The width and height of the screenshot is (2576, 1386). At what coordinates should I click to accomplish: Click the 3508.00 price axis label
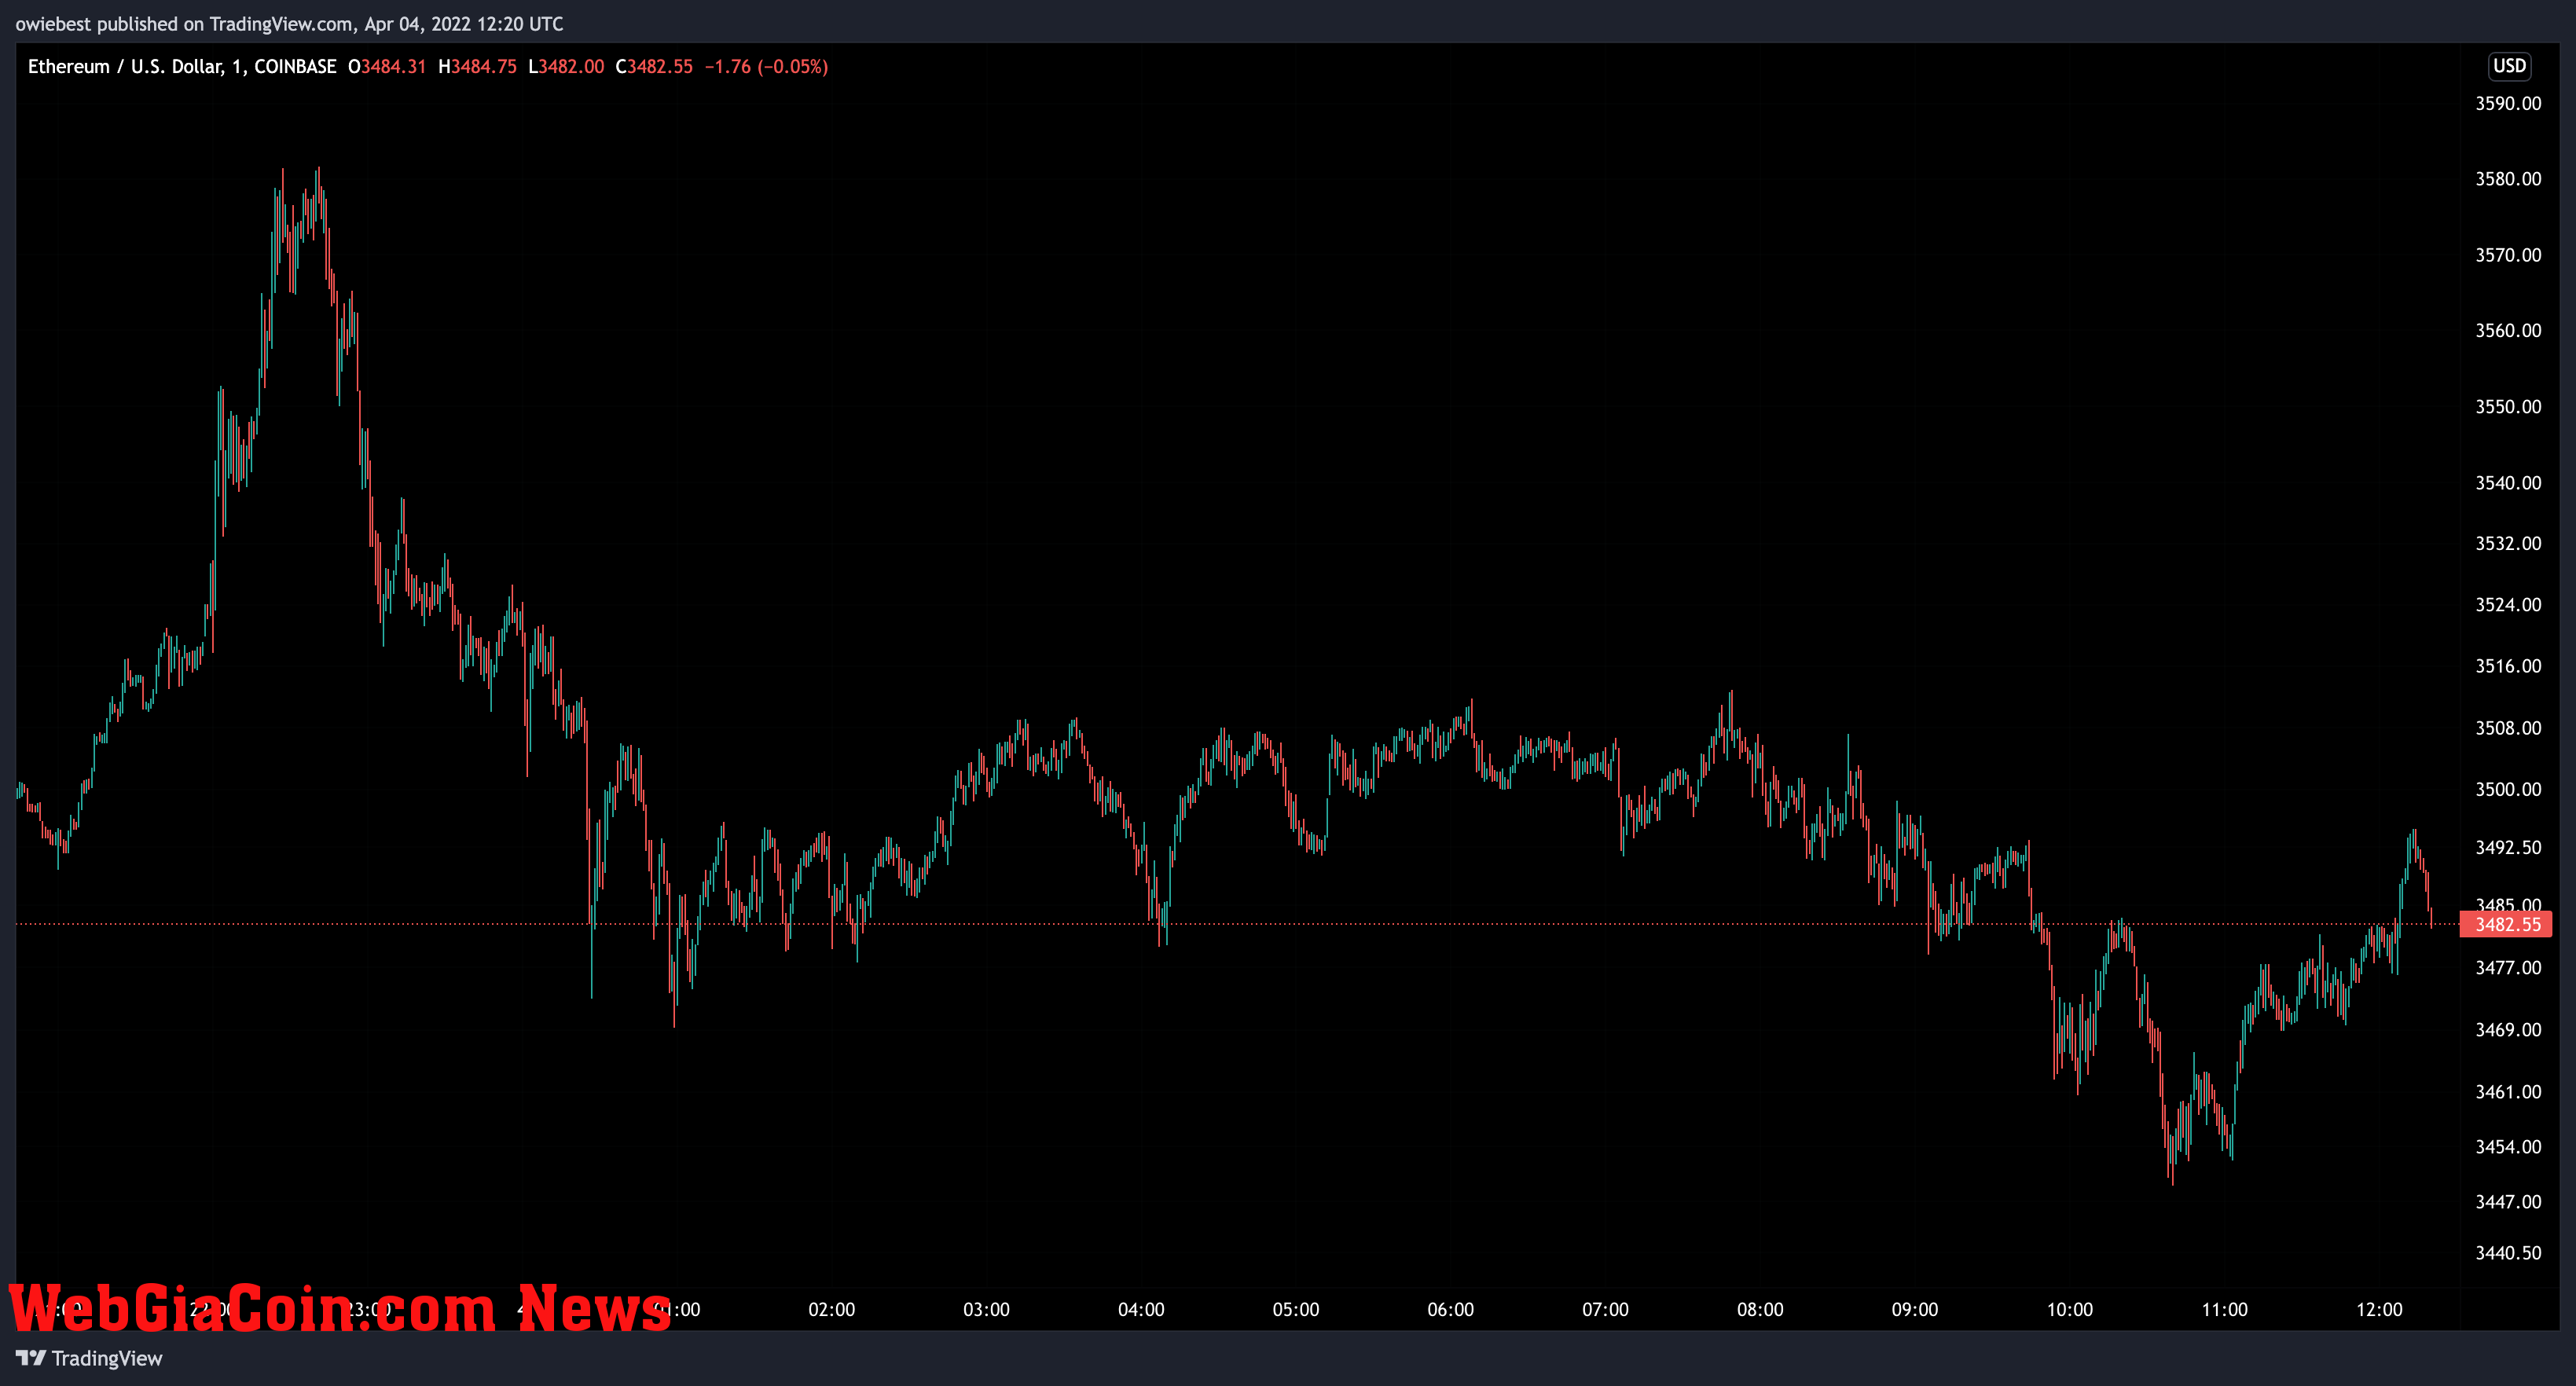[x=2508, y=728]
